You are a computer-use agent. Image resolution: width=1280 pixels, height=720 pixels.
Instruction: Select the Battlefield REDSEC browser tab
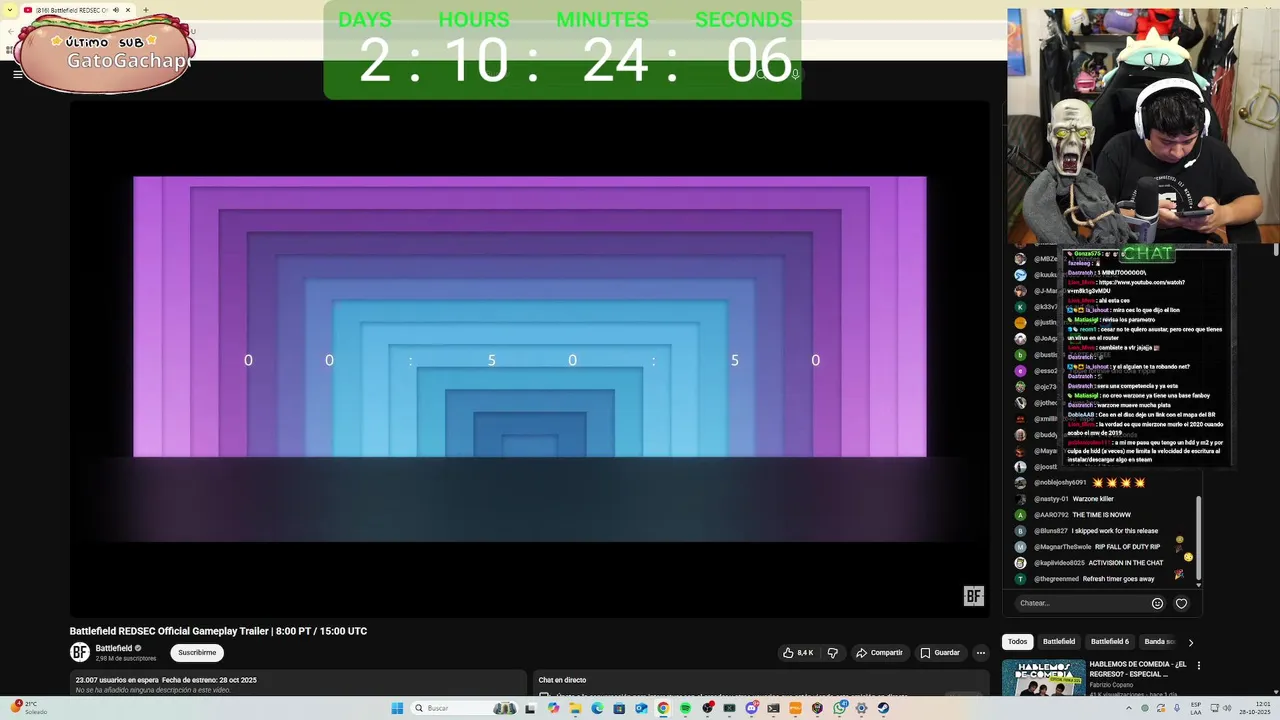coord(76,10)
